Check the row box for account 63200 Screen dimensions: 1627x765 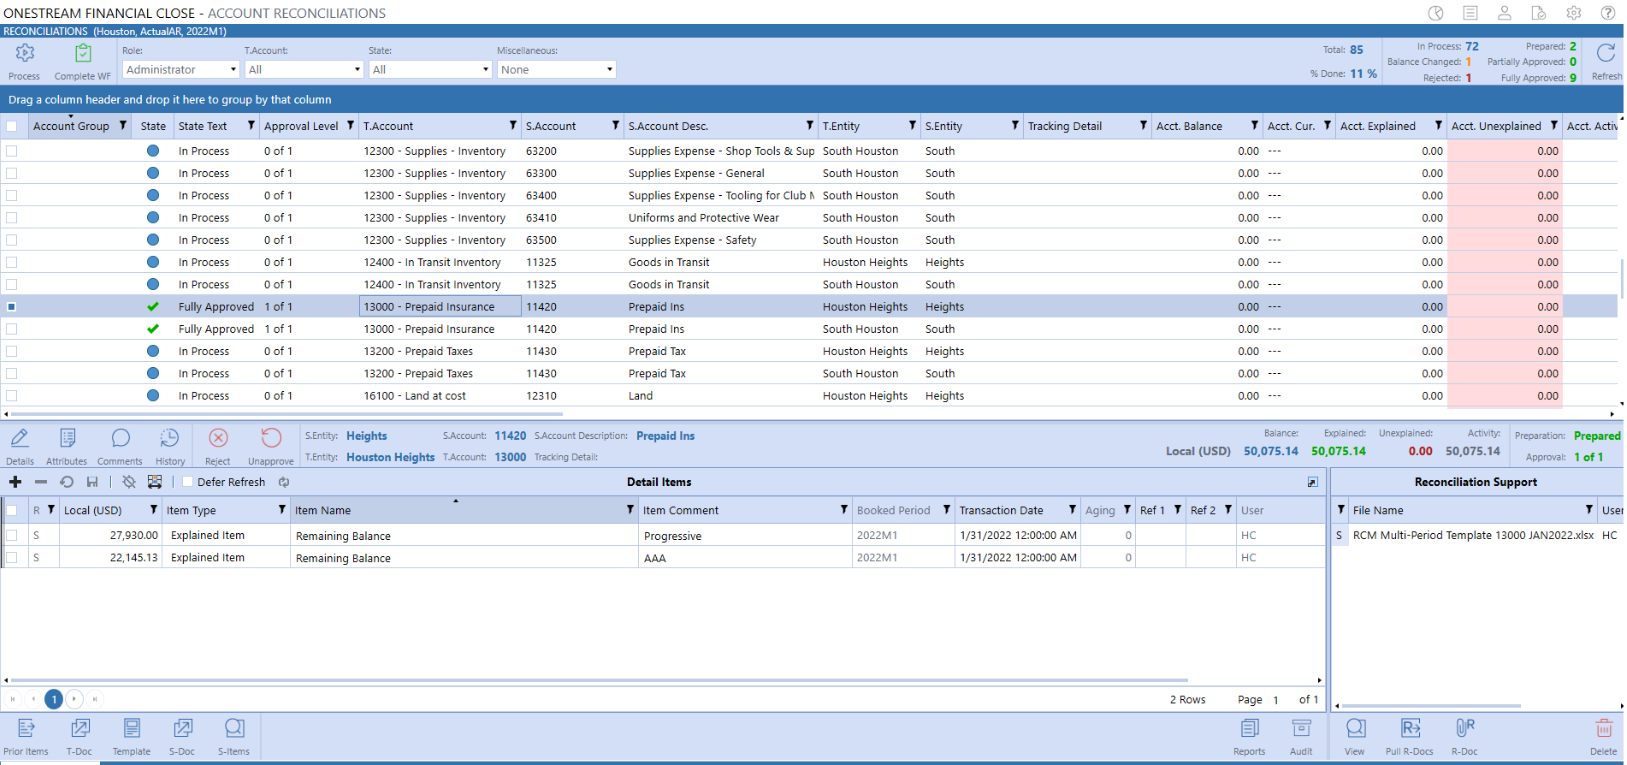(x=12, y=151)
